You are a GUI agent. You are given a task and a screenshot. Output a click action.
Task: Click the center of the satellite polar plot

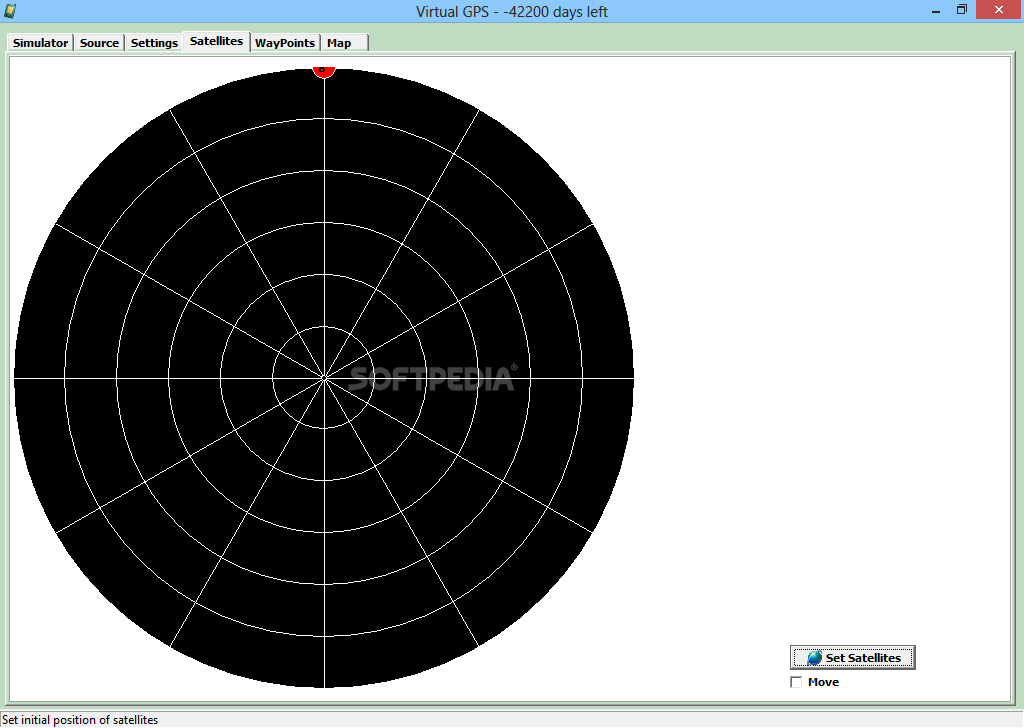pos(324,378)
